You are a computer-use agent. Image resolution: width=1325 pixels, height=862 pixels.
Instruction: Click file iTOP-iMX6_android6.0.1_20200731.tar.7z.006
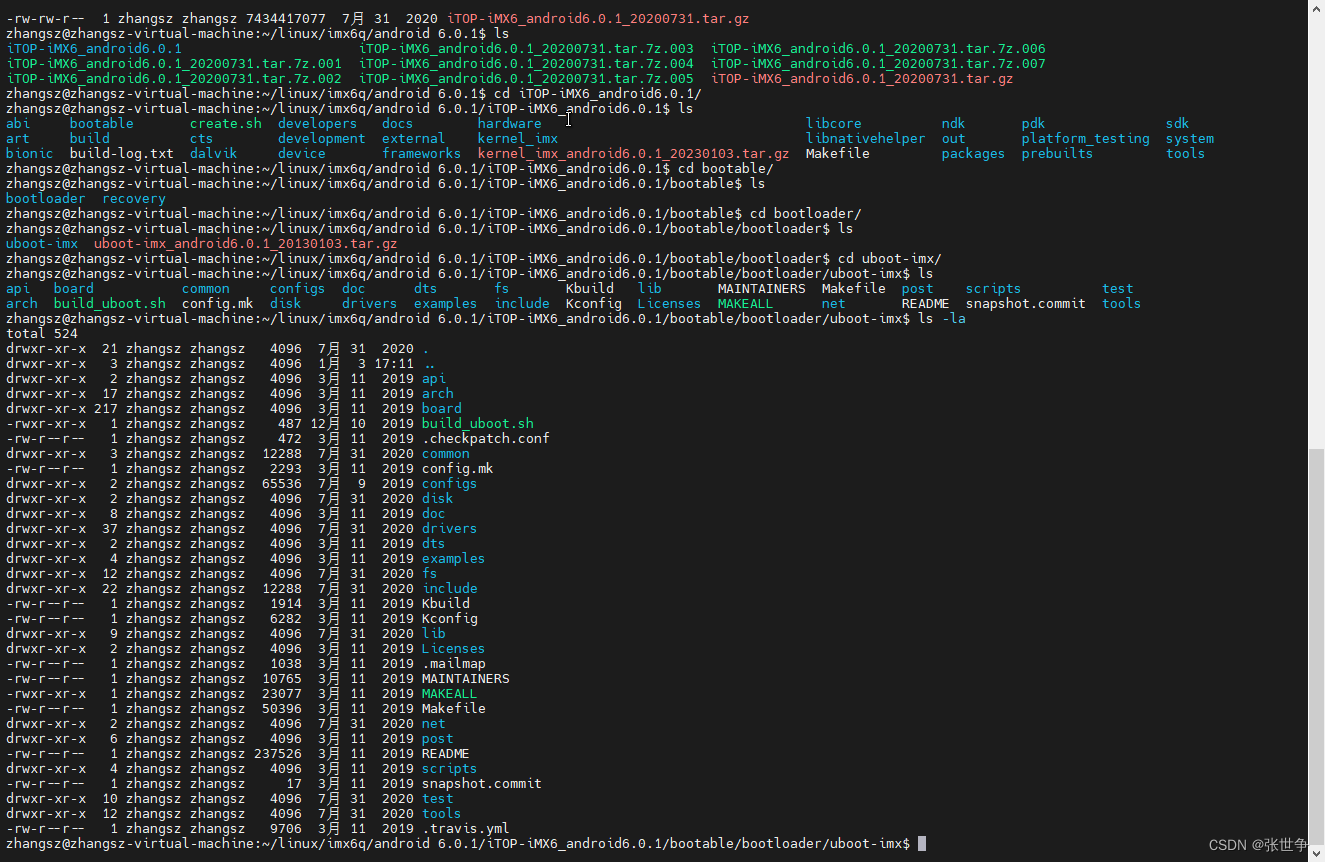(878, 49)
